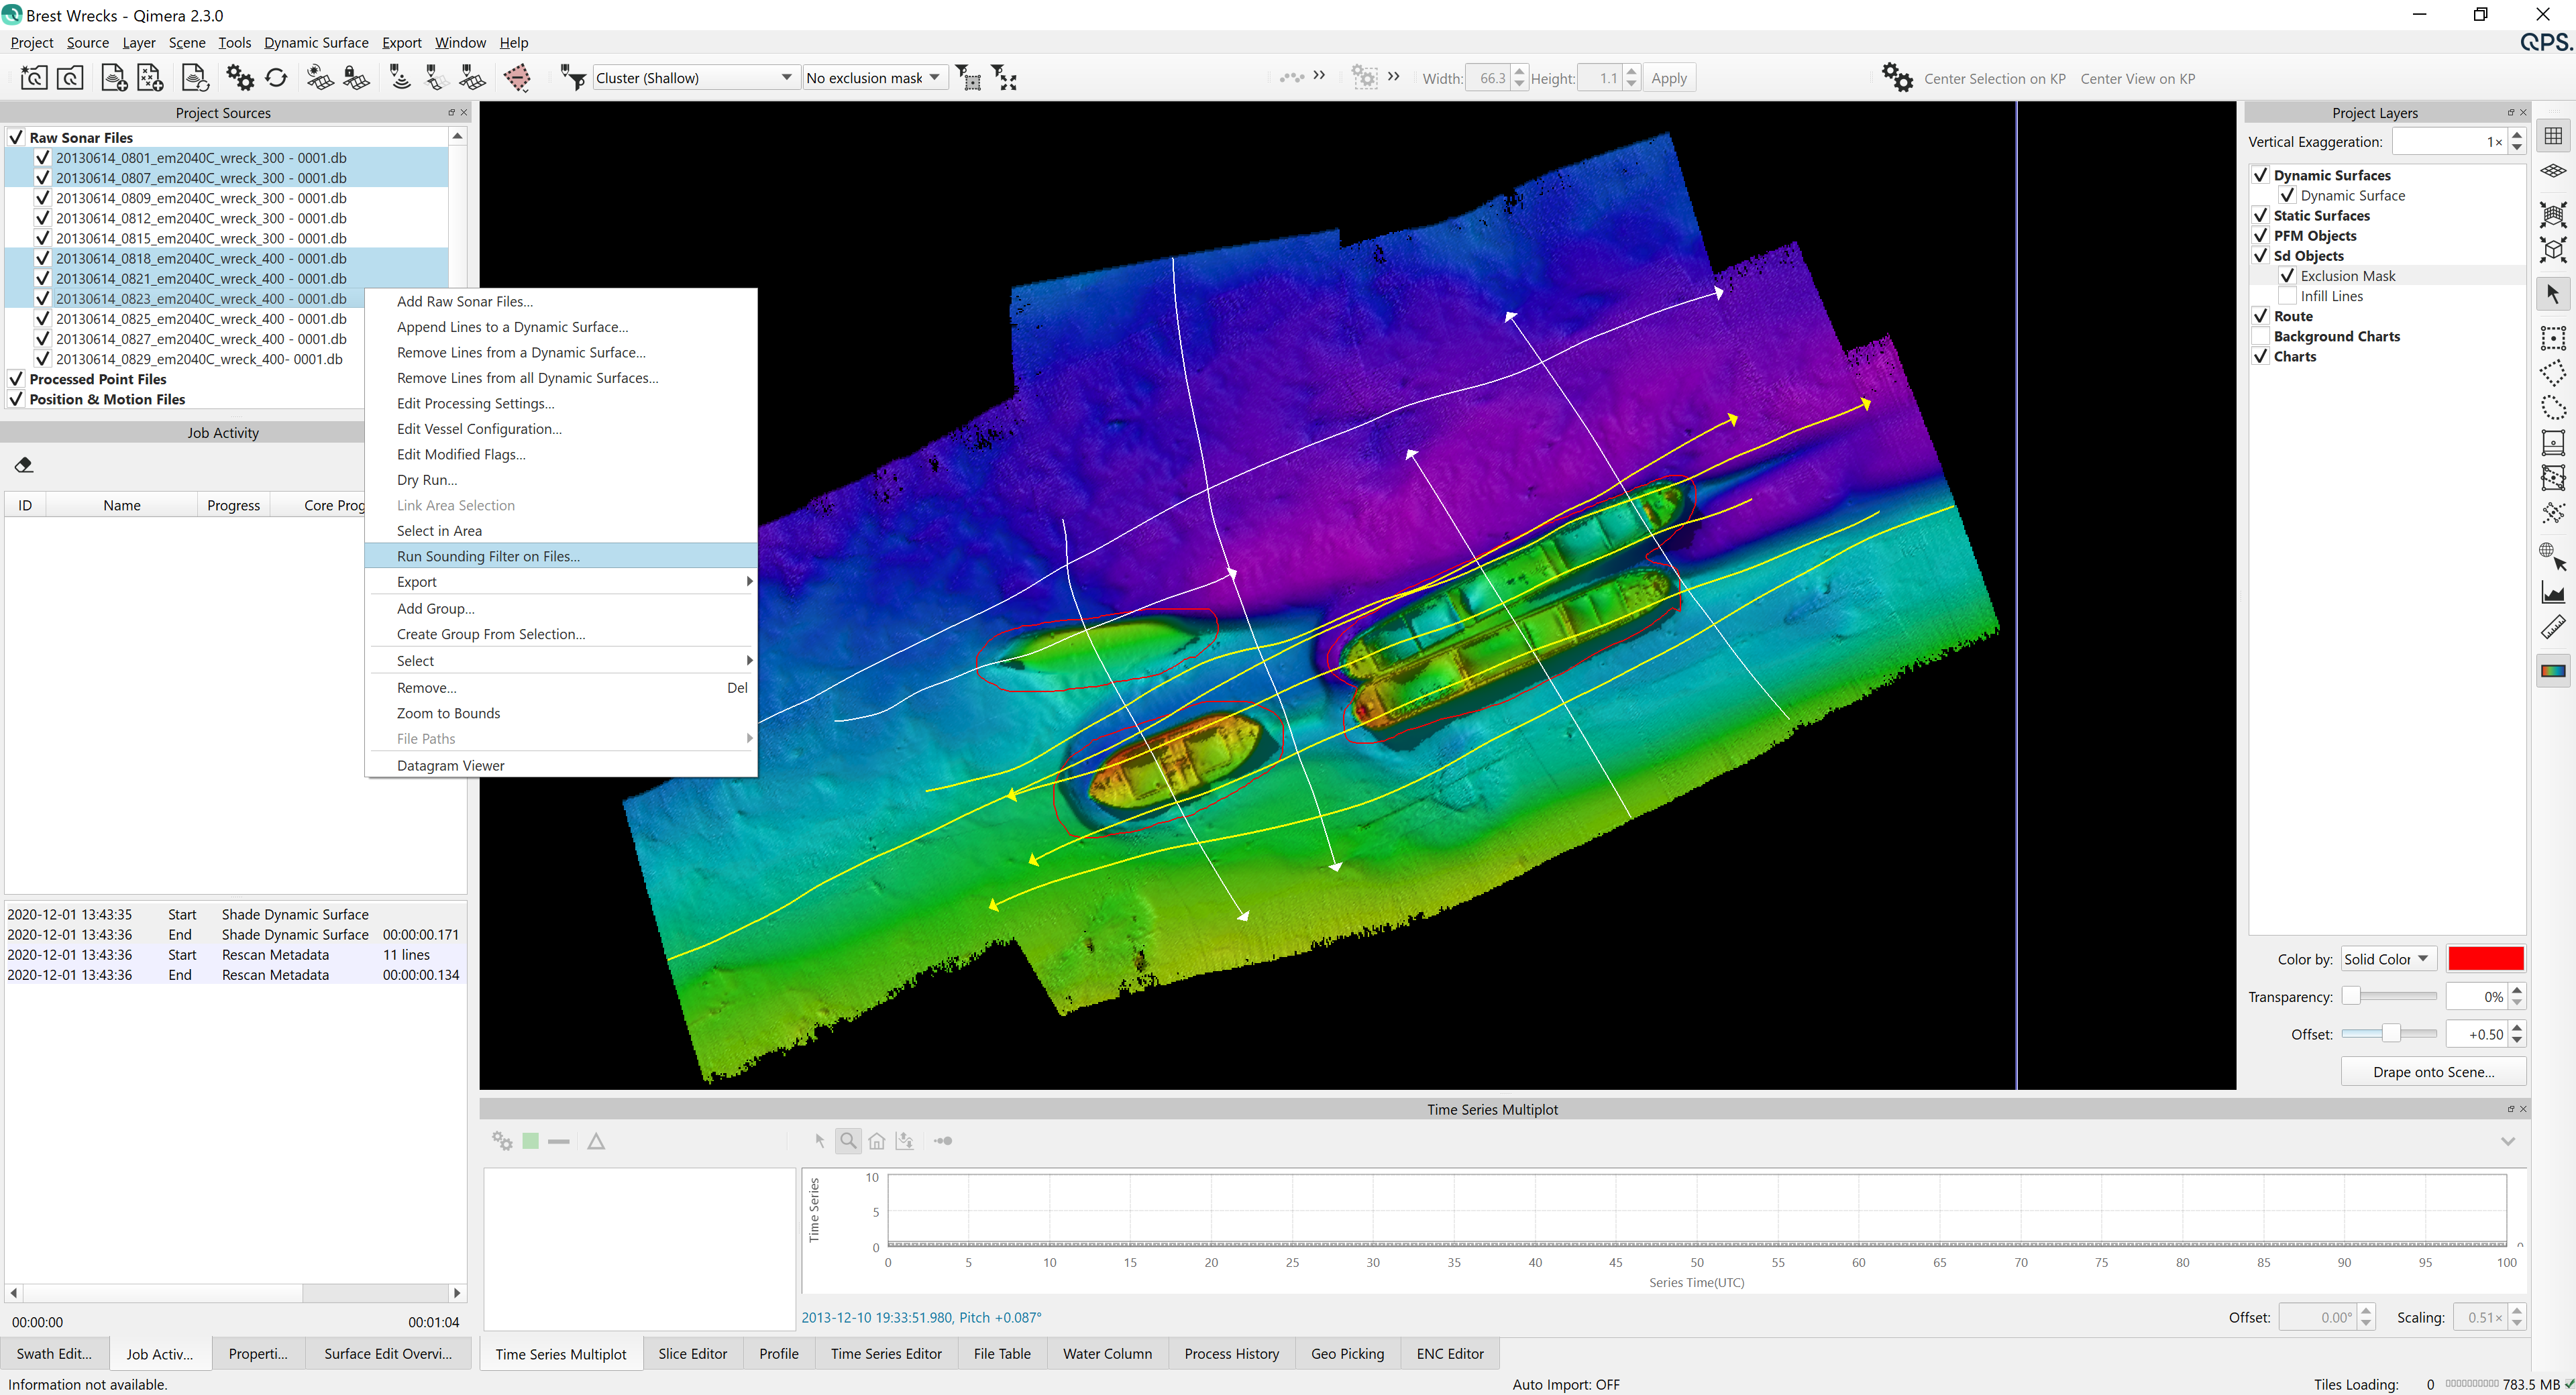Image resolution: width=2576 pixels, height=1395 pixels.
Task: Click the eraser icon in Job Activity
Action: tap(24, 465)
